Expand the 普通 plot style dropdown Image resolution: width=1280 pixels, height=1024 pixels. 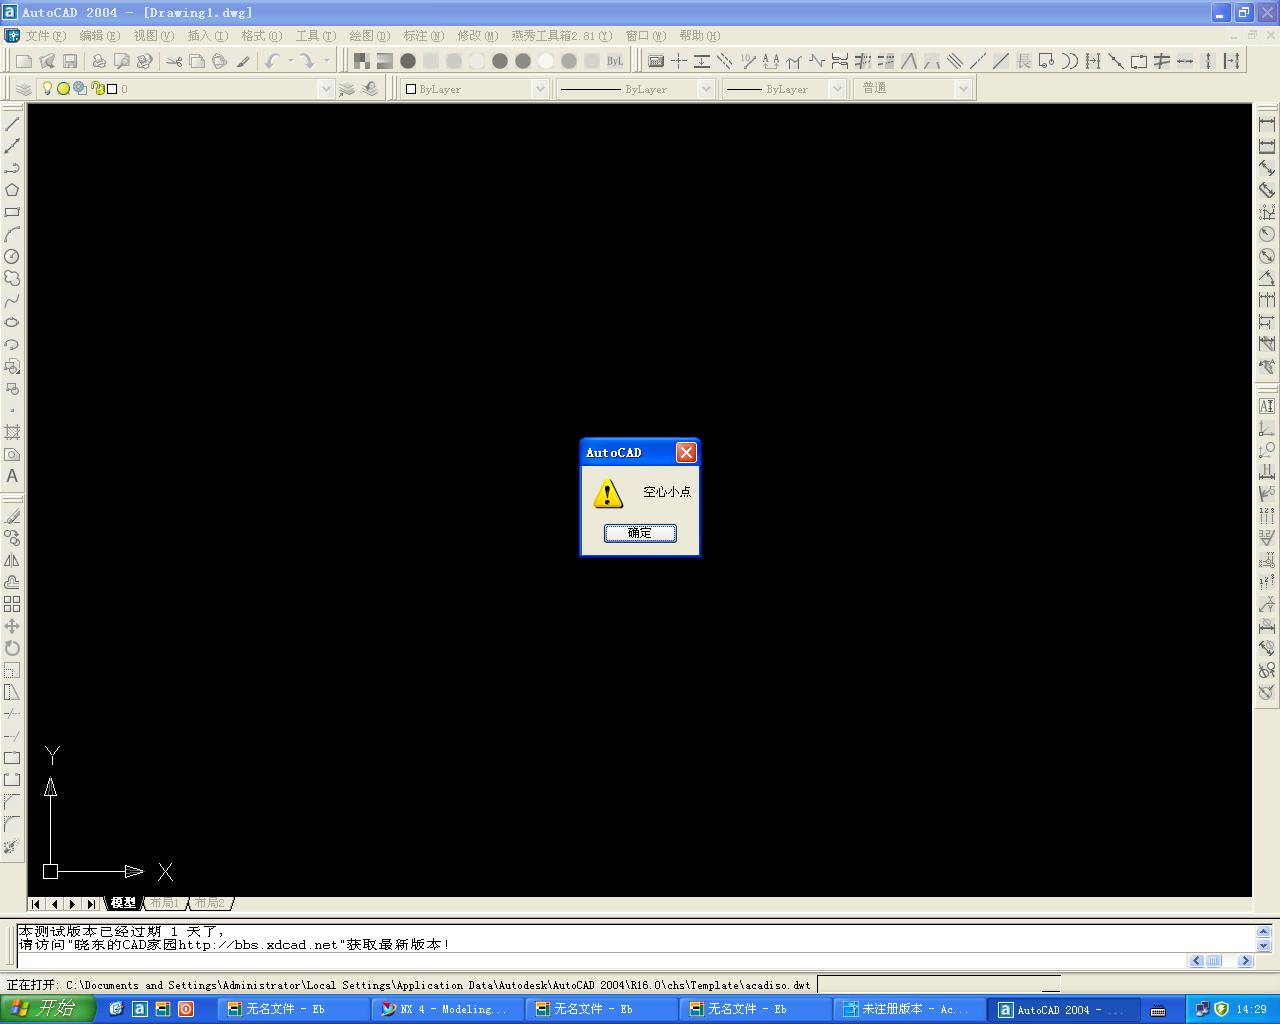pyautogui.click(x=963, y=89)
